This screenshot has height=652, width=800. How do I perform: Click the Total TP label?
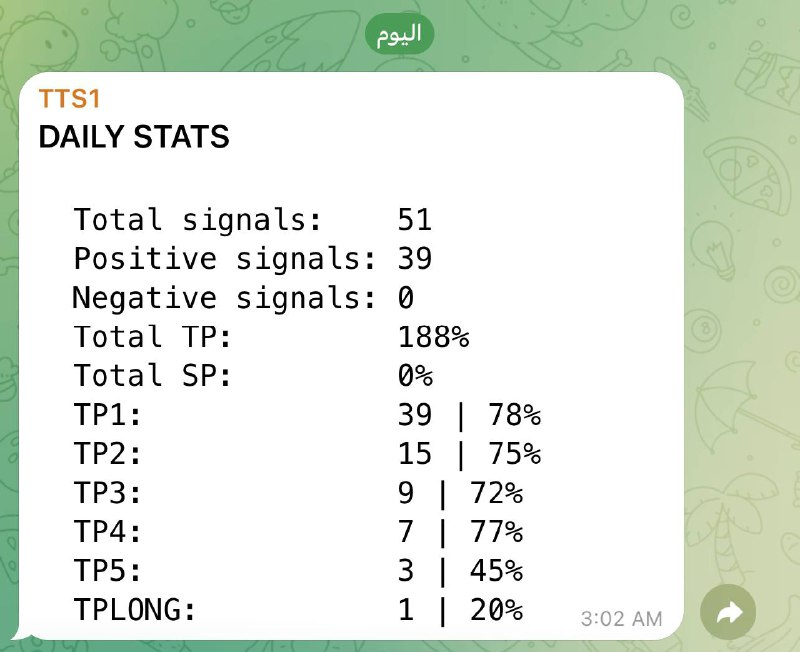(152, 337)
